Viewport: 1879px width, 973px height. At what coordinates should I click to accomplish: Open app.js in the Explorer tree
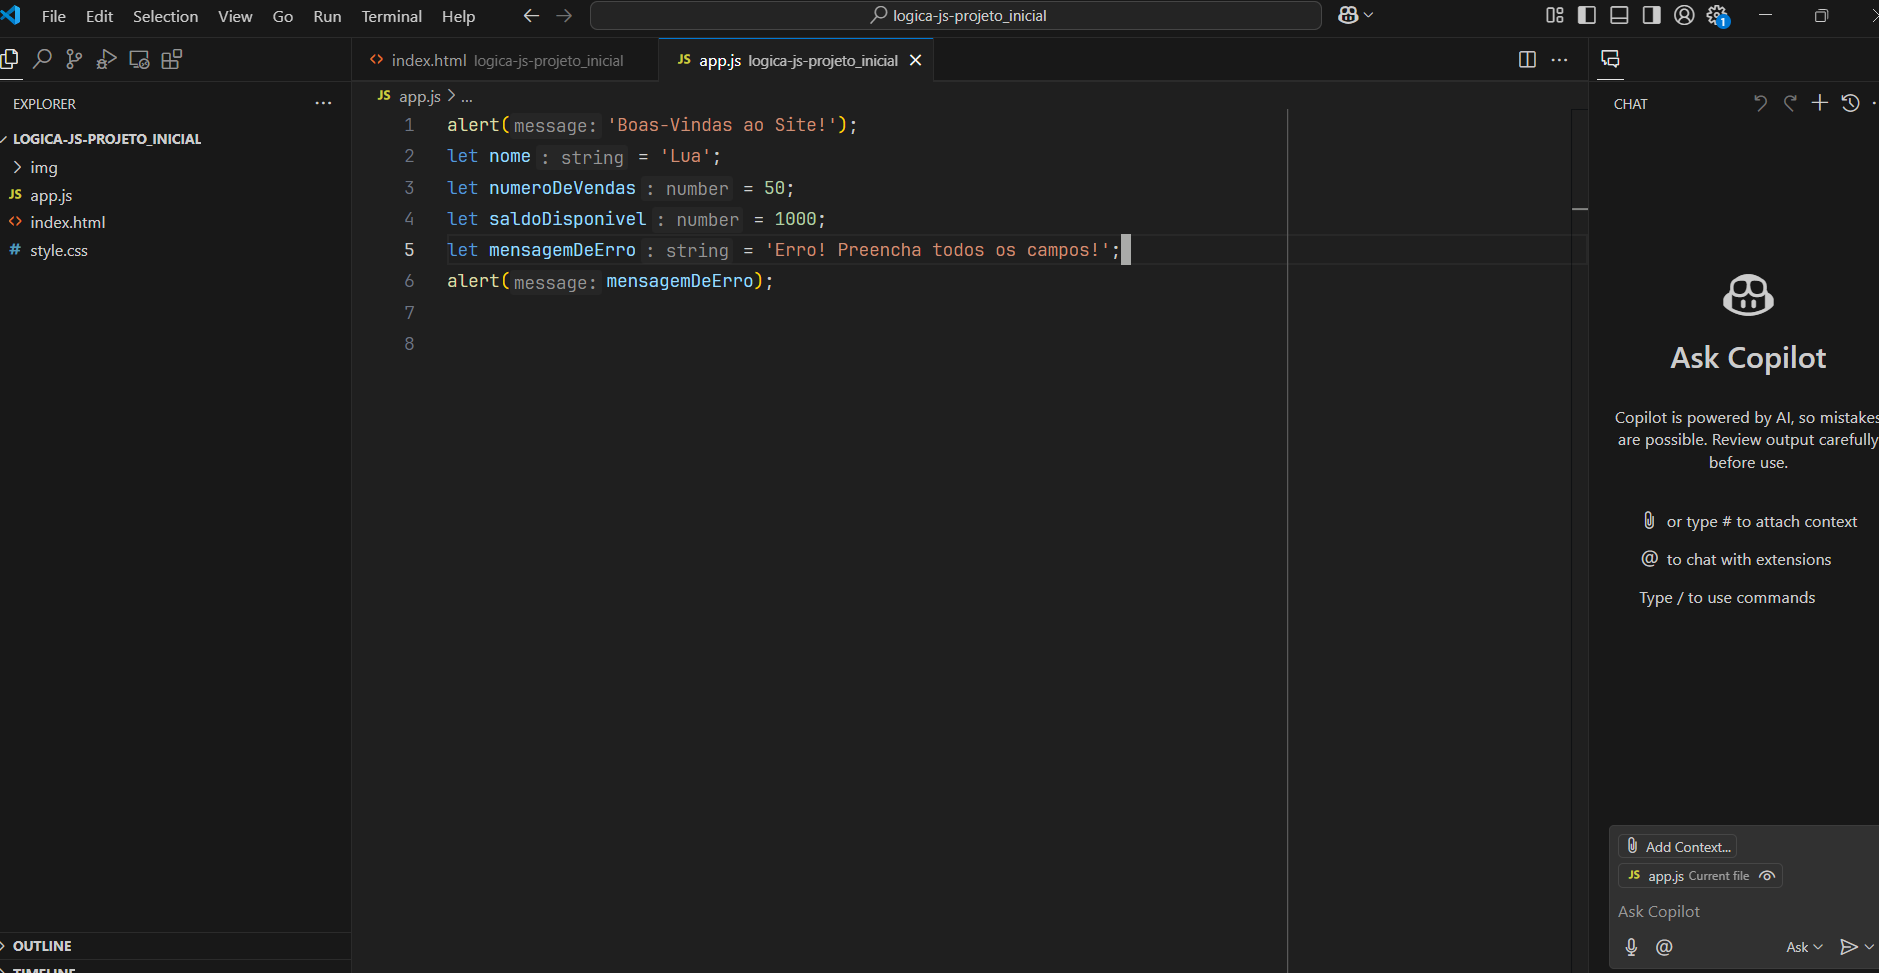[51, 195]
